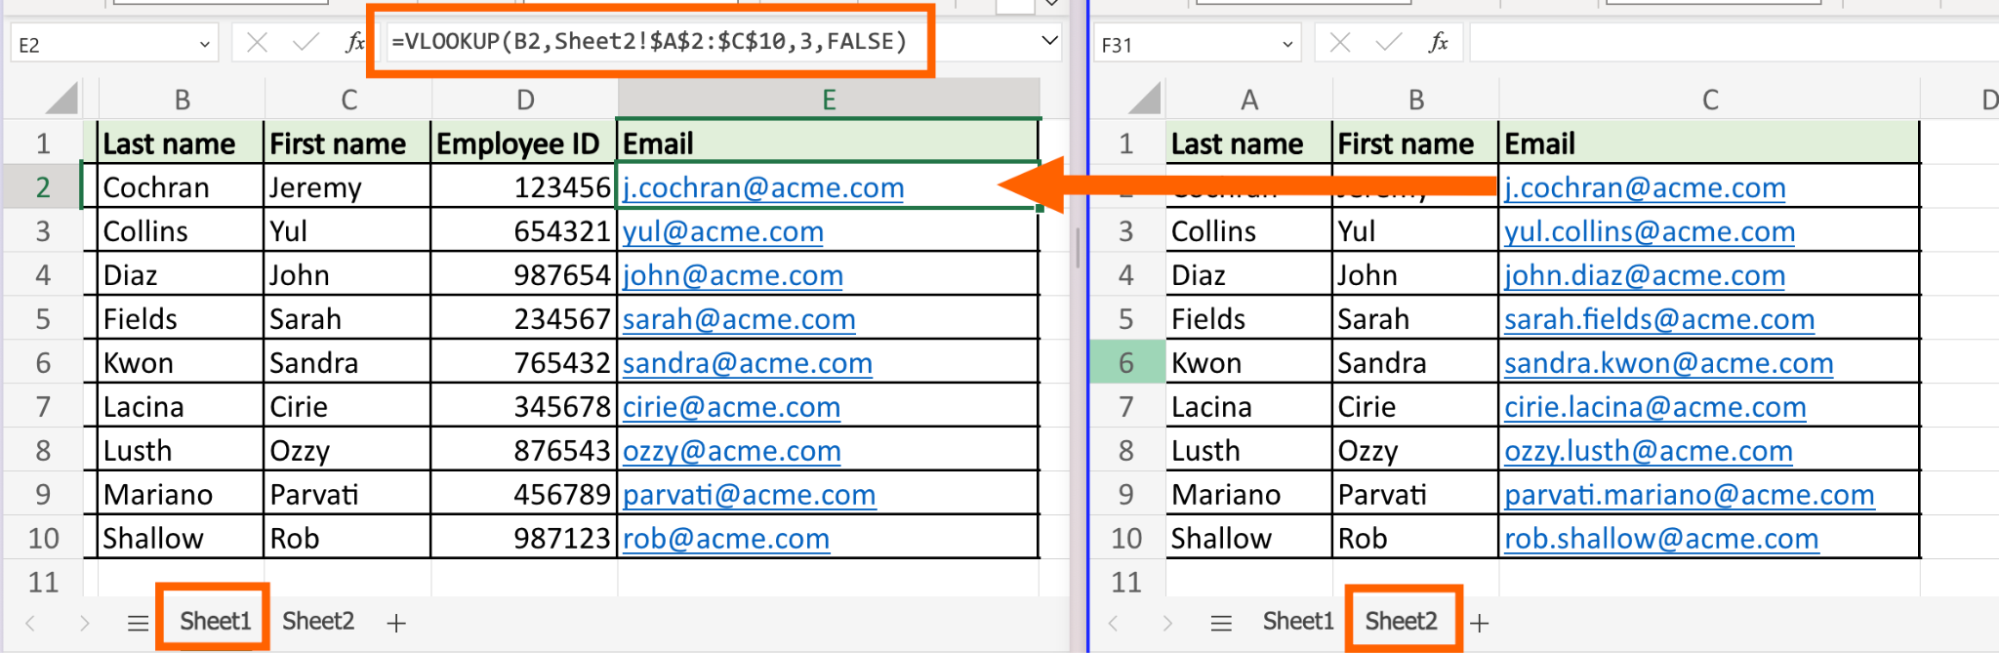Screen dimensions: 1999x653
Task: Click the vertical scrollbar between the two workbook windows
Action: 1077,247
